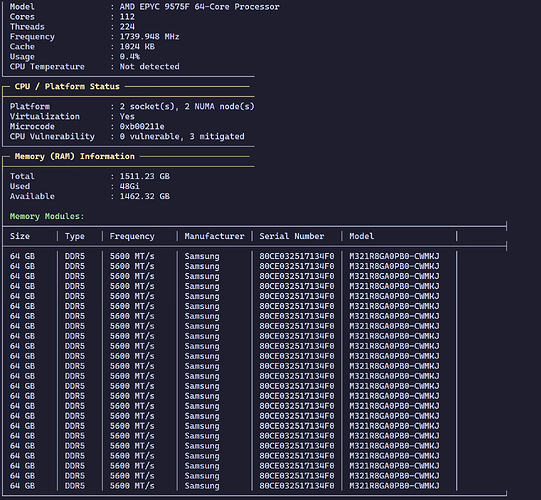Click the 'Manufacturer' column header
Screen dimensions: 541x500
(x=214, y=236)
